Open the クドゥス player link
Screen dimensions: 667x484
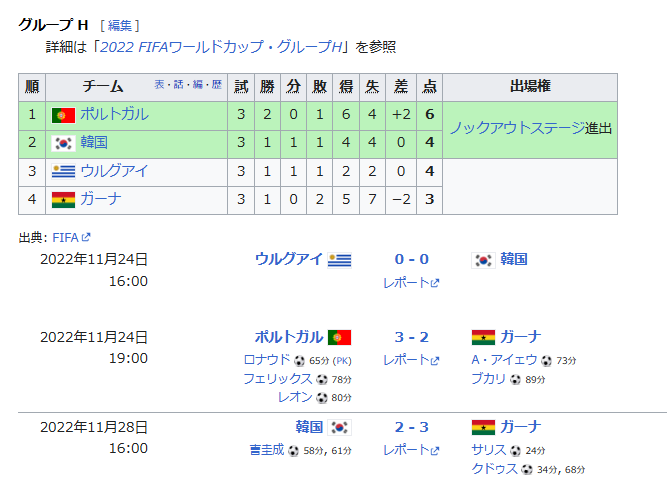pos(495,469)
